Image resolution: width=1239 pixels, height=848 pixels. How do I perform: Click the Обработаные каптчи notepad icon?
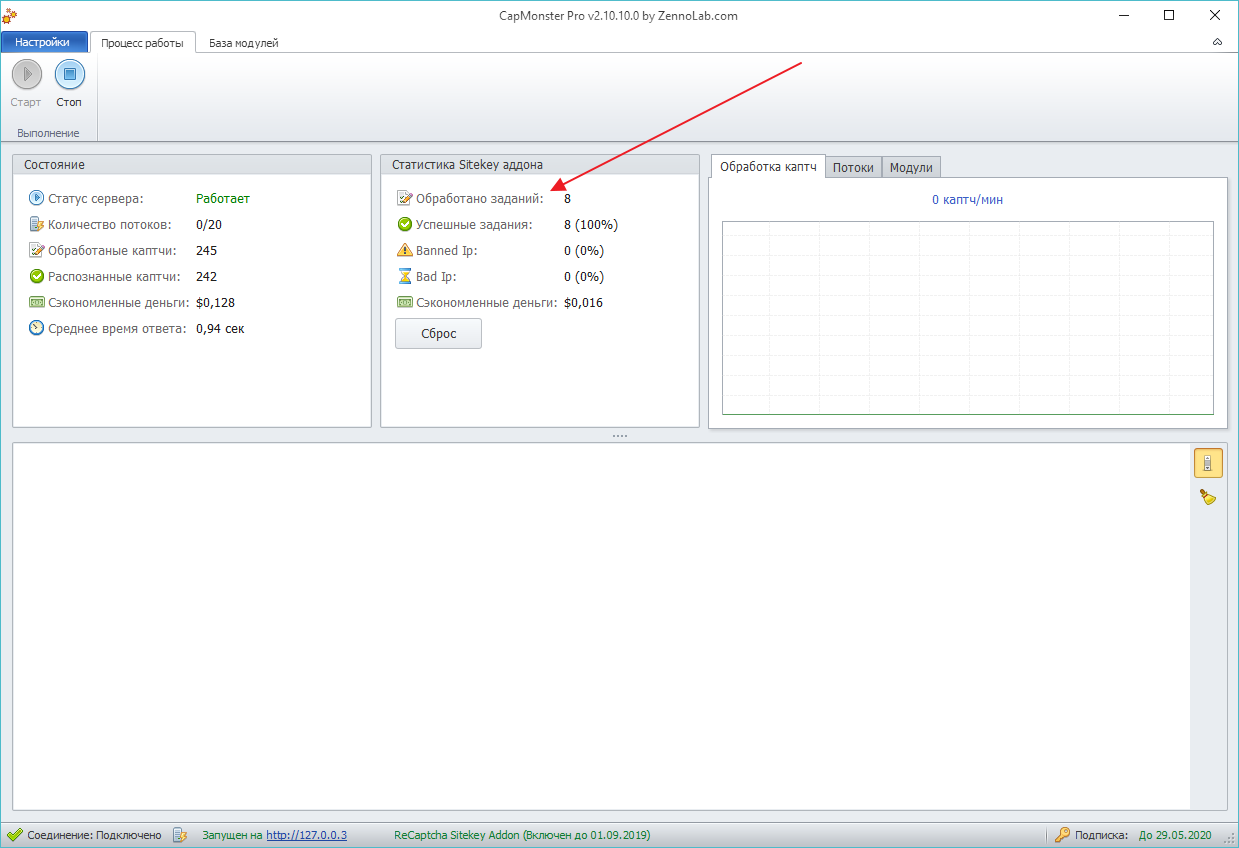click(37, 250)
